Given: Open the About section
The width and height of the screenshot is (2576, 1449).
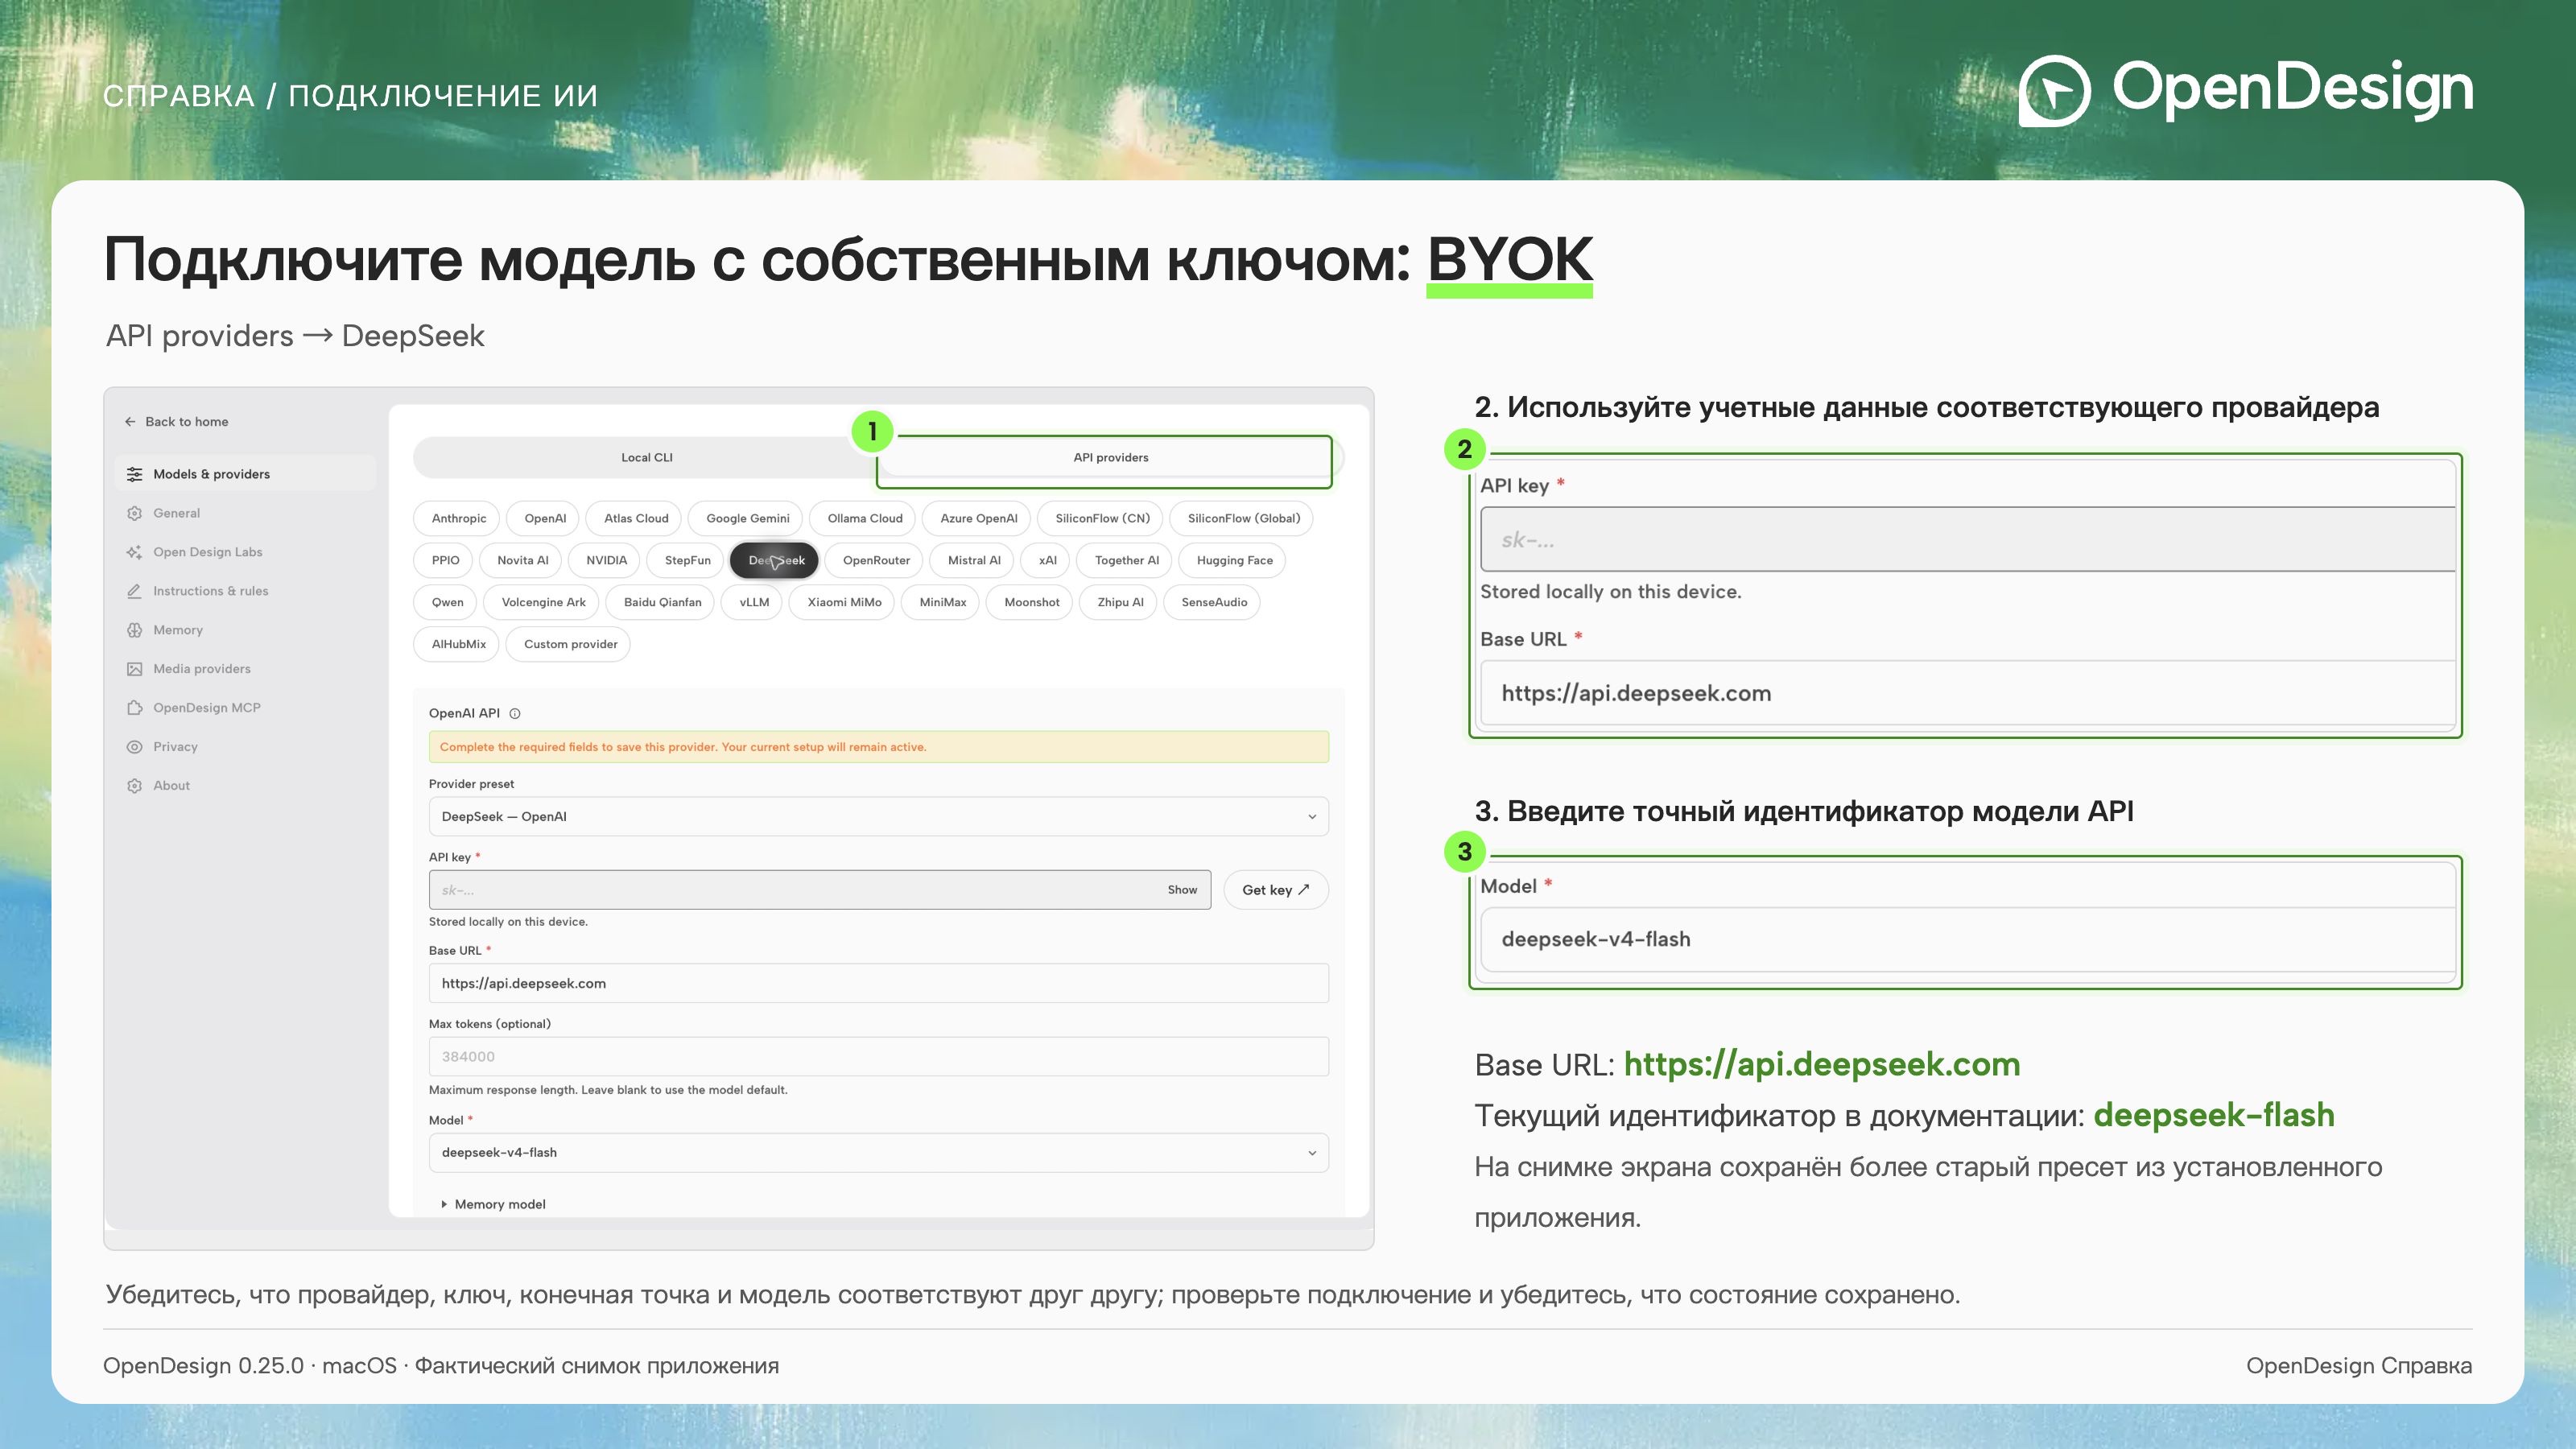Looking at the screenshot, I should coord(245,786).
